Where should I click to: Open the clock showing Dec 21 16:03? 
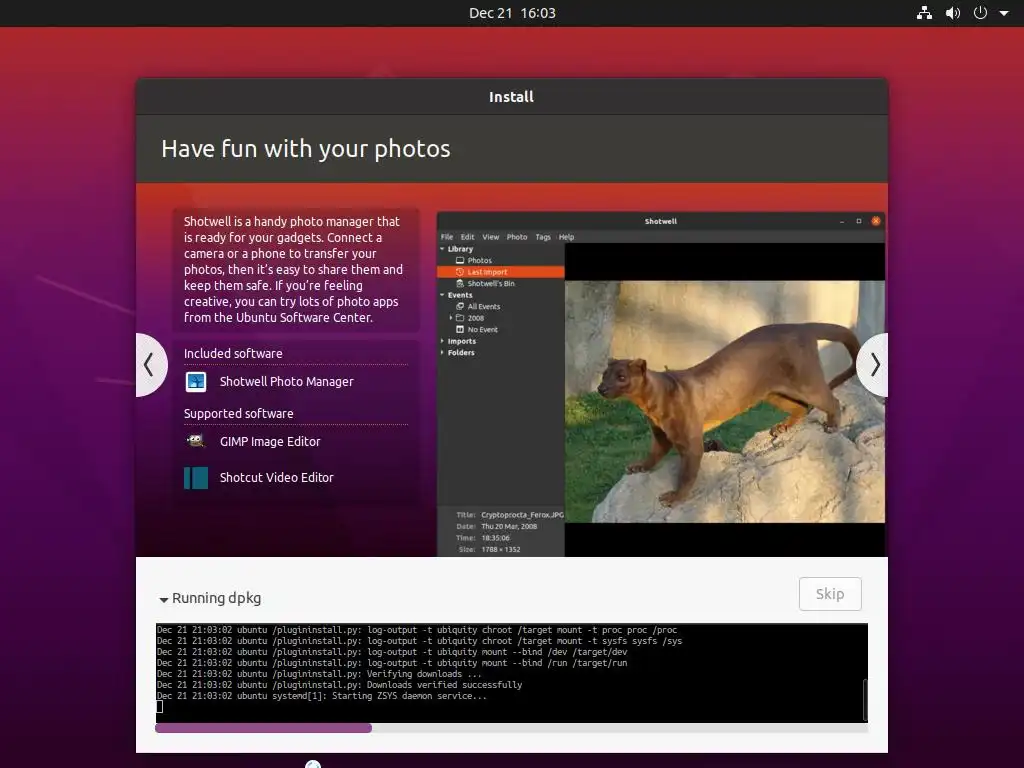512,13
